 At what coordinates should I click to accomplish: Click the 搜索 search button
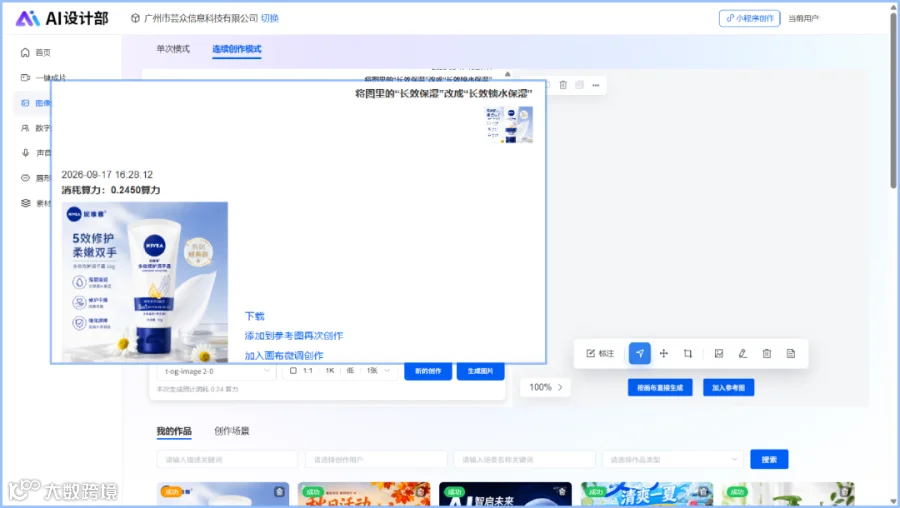(x=769, y=459)
